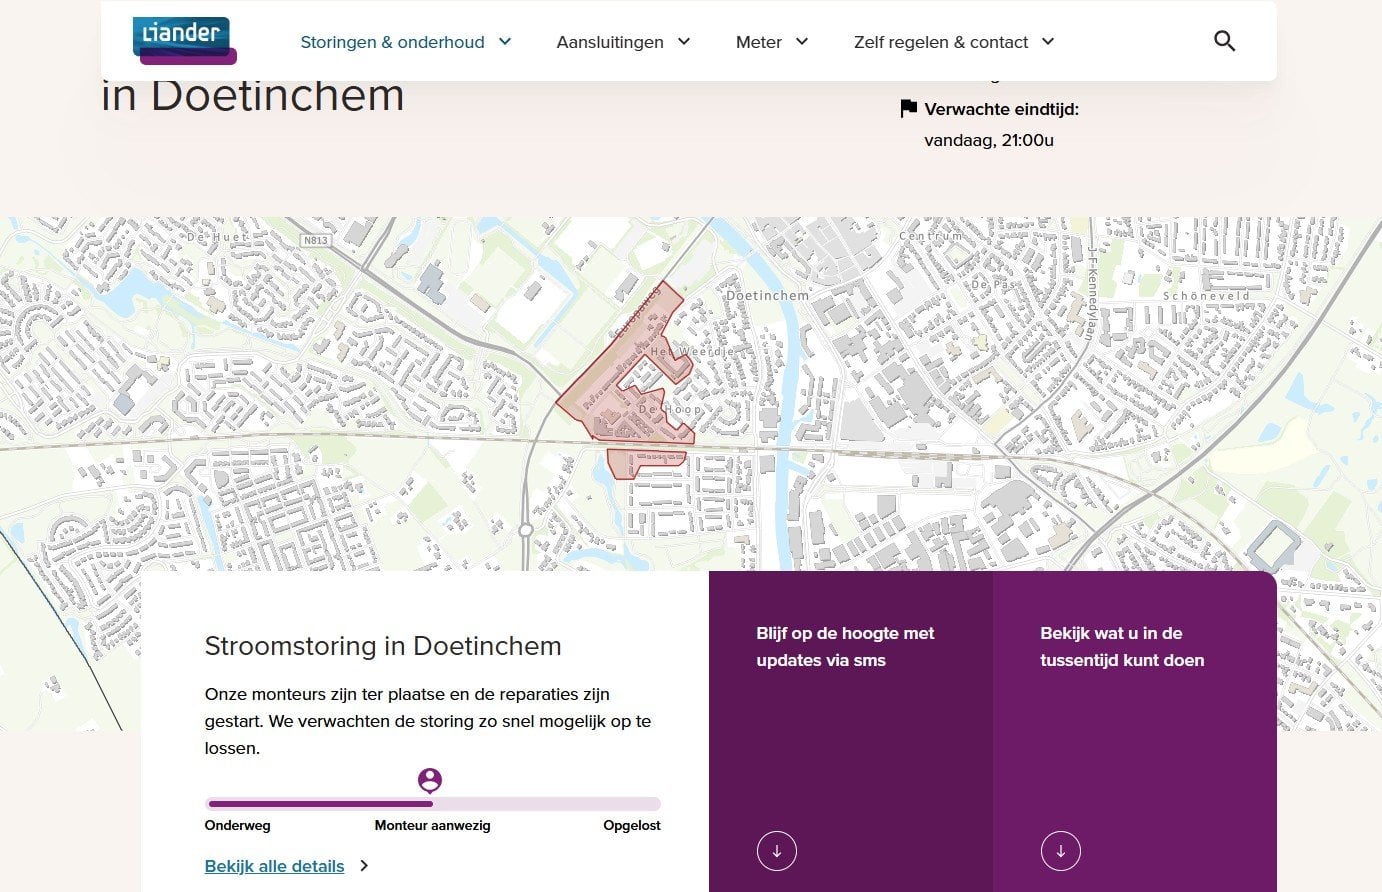Expand the Meter chevron
The width and height of the screenshot is (1382, 892).
tap(802, 41)
